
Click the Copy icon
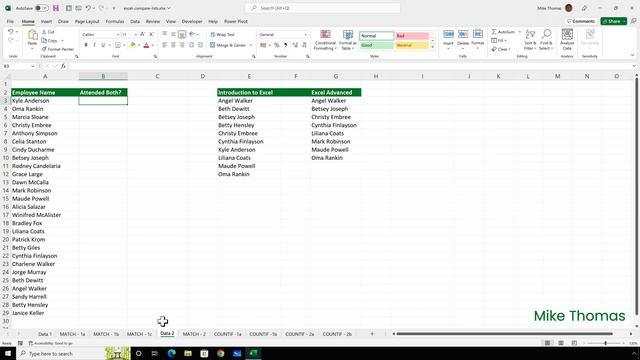click(x=44, y=40)
